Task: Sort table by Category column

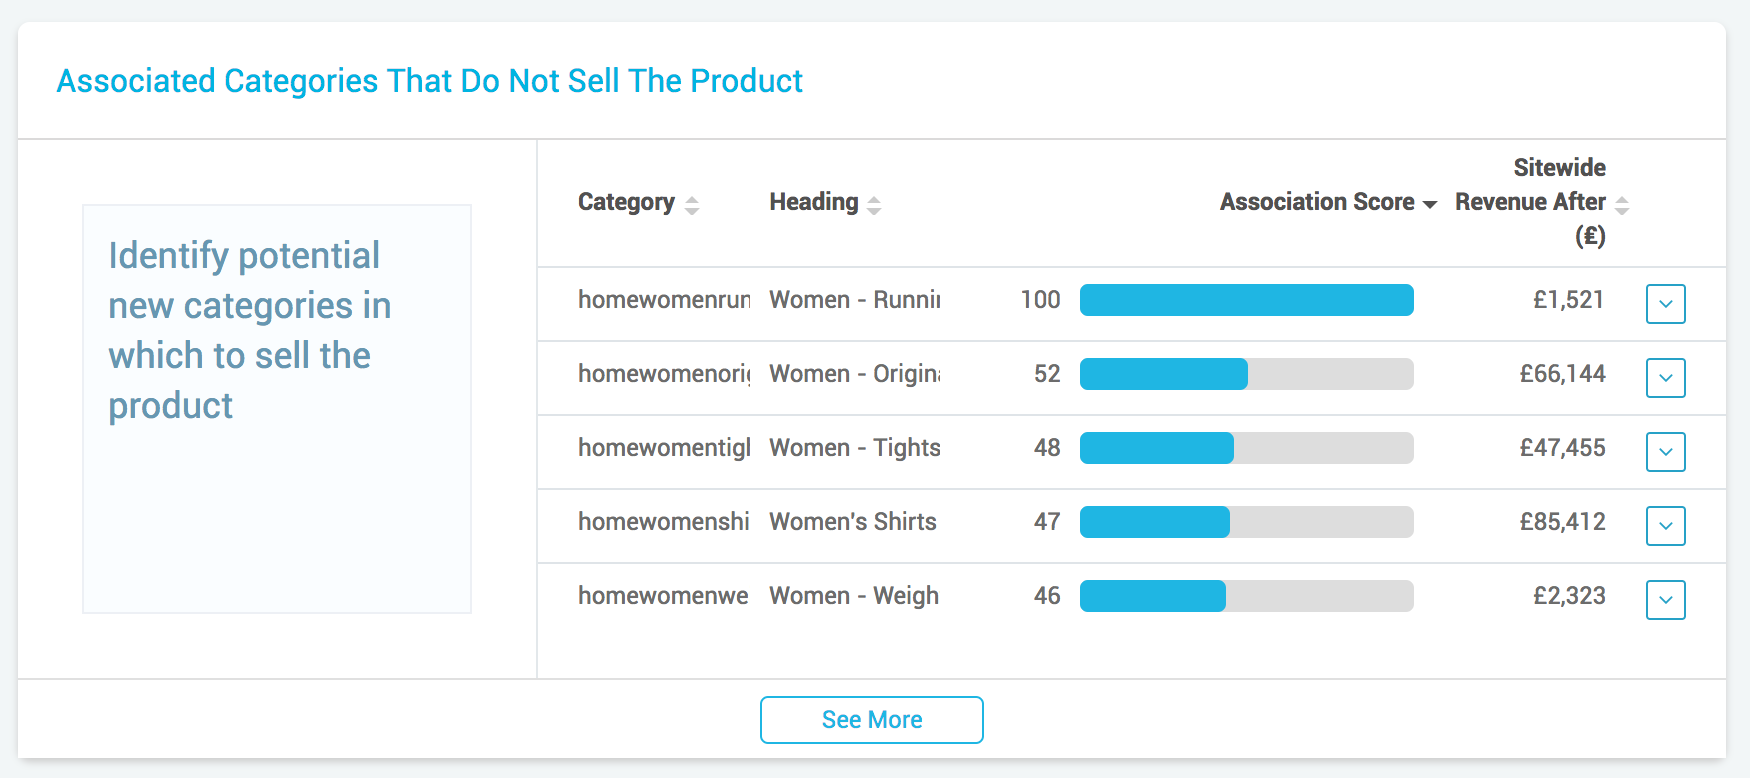Action: coord(691,204)
